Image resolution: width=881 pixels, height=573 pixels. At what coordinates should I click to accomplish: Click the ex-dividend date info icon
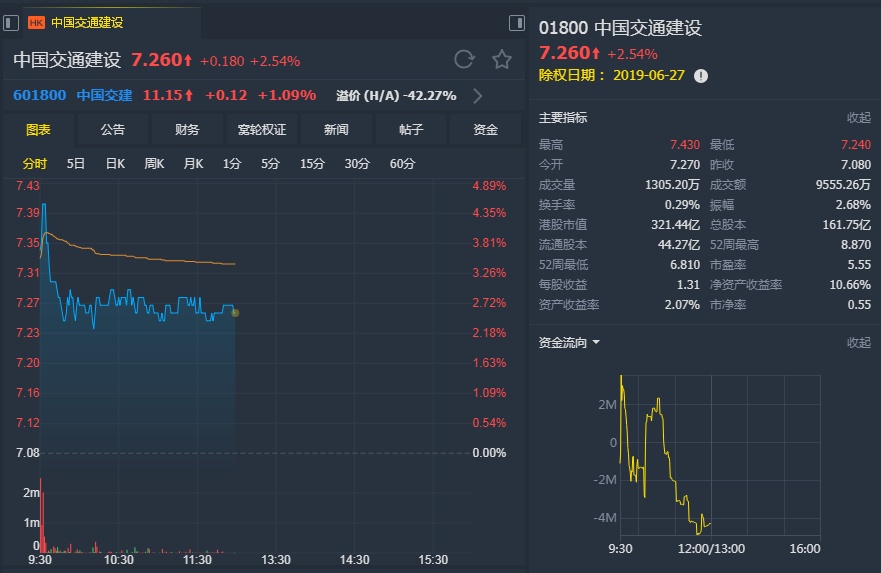pos(701,76)
